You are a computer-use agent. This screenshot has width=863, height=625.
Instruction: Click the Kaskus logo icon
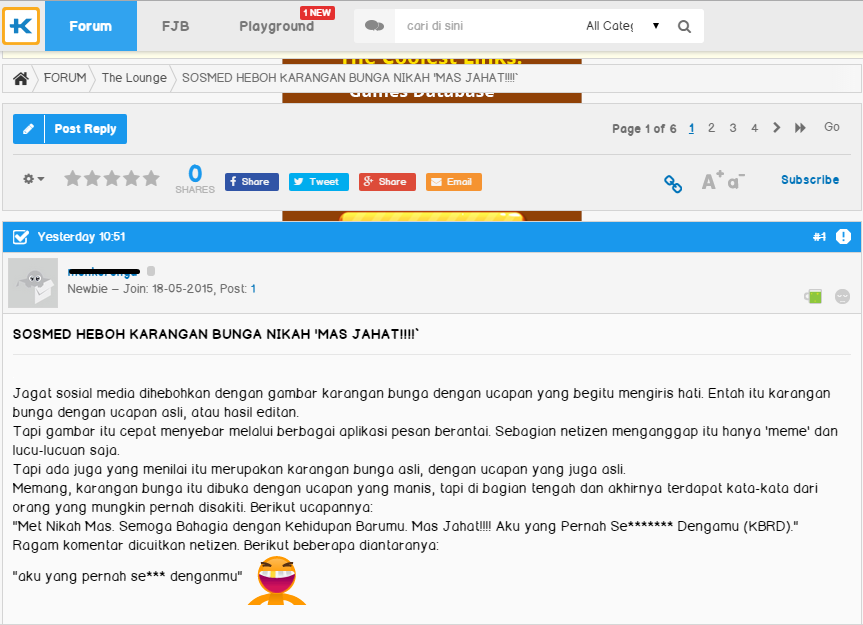[21, 26]
